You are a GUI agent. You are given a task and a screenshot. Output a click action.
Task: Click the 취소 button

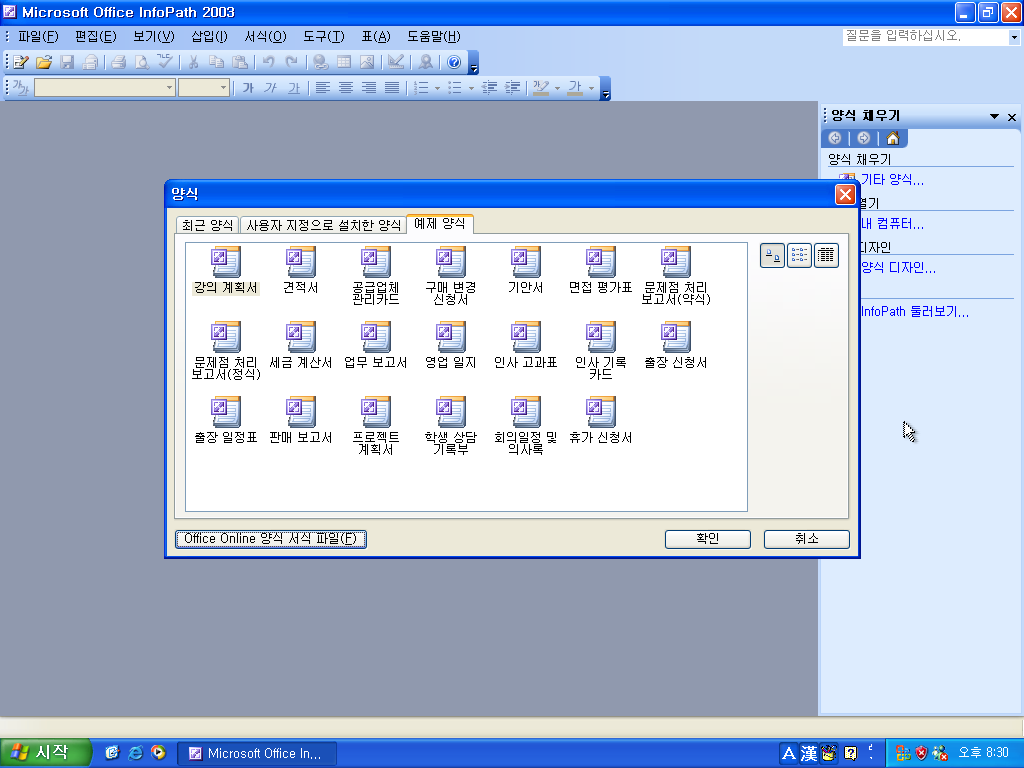pos(807,539)
